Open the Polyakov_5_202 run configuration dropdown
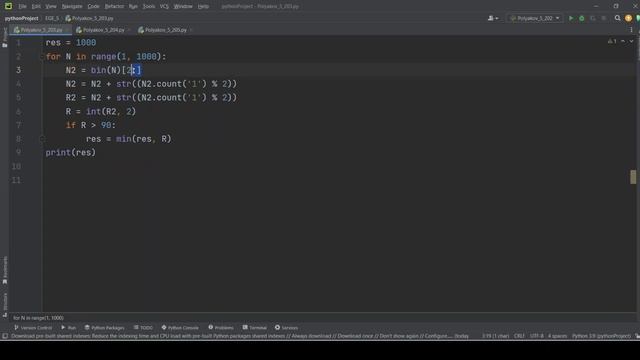This screenshot has height=360, width=640. tap(535, 18)
